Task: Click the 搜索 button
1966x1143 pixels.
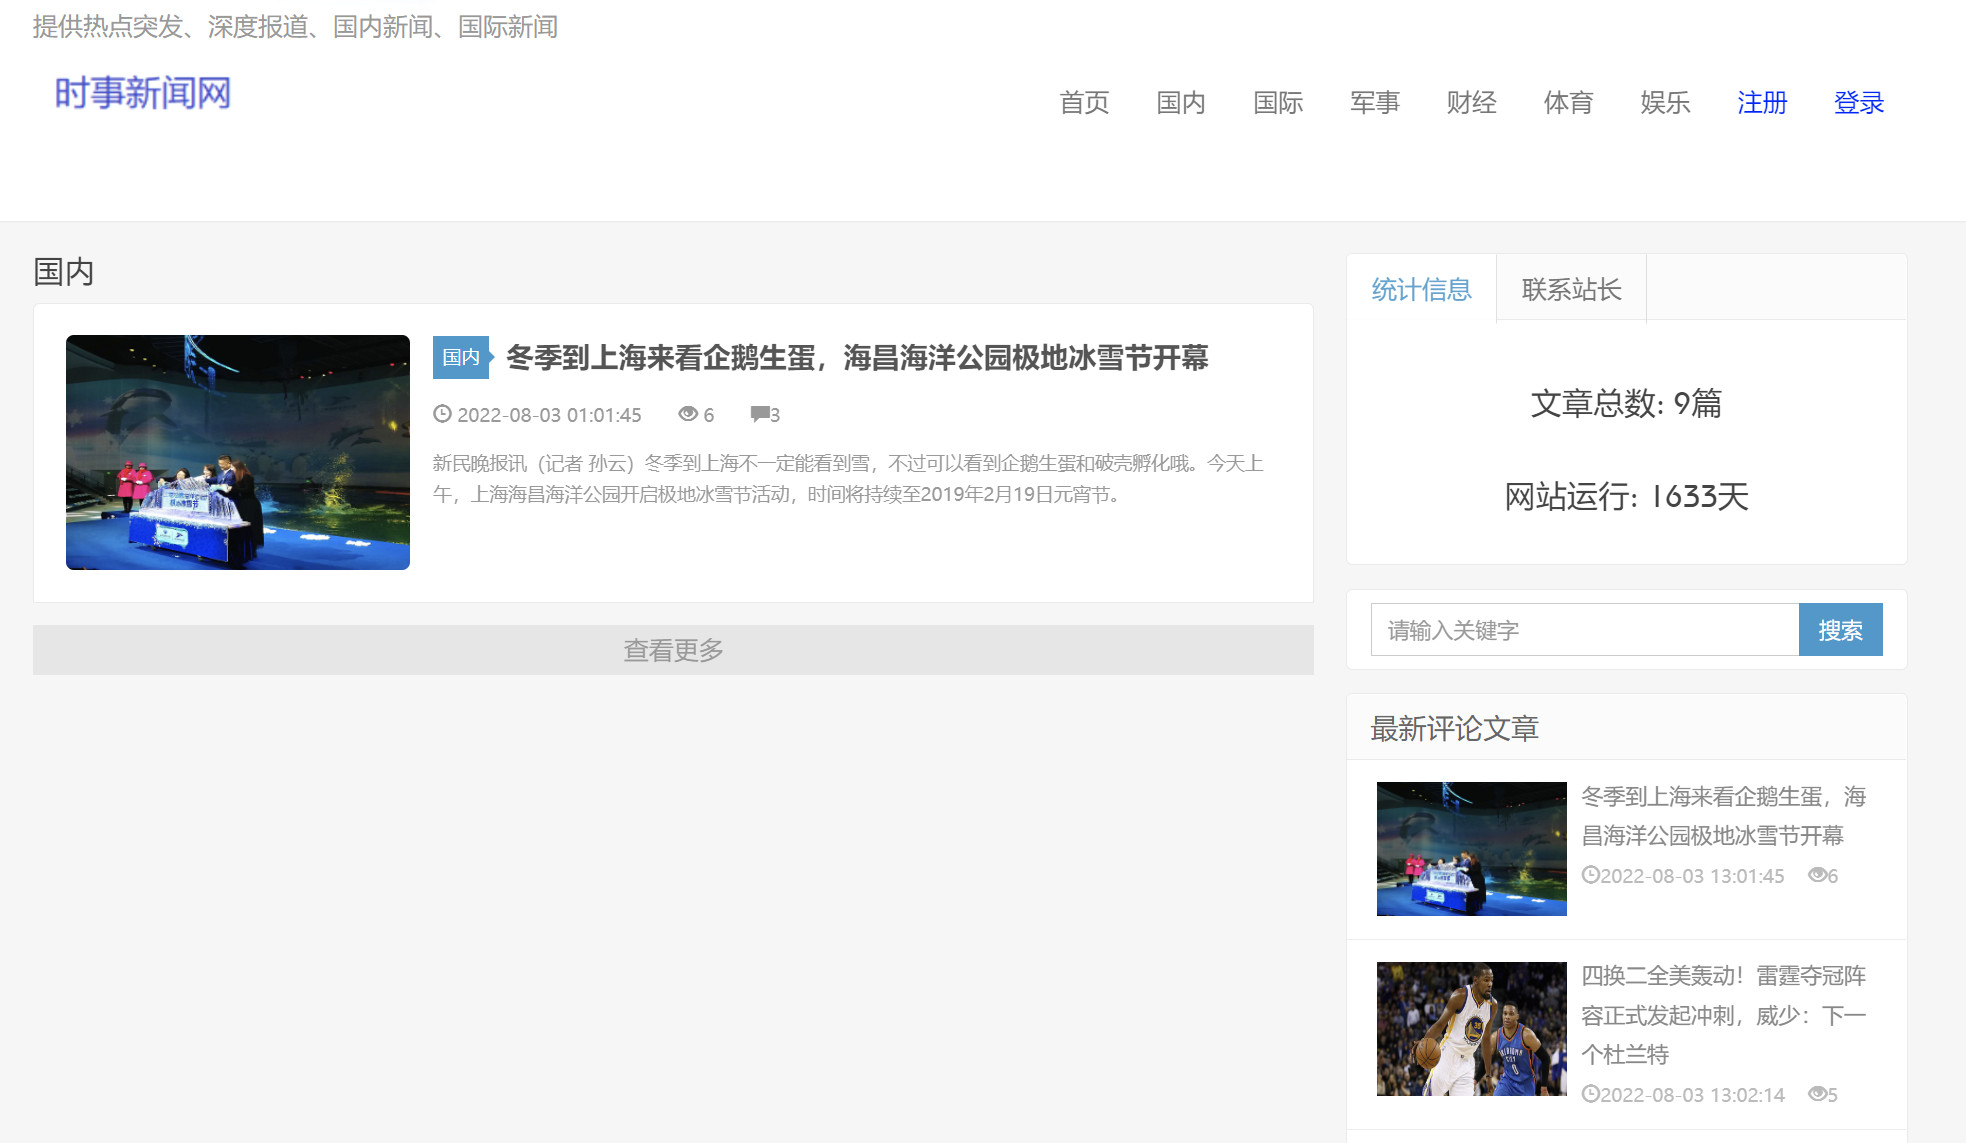Action: 1840,630
